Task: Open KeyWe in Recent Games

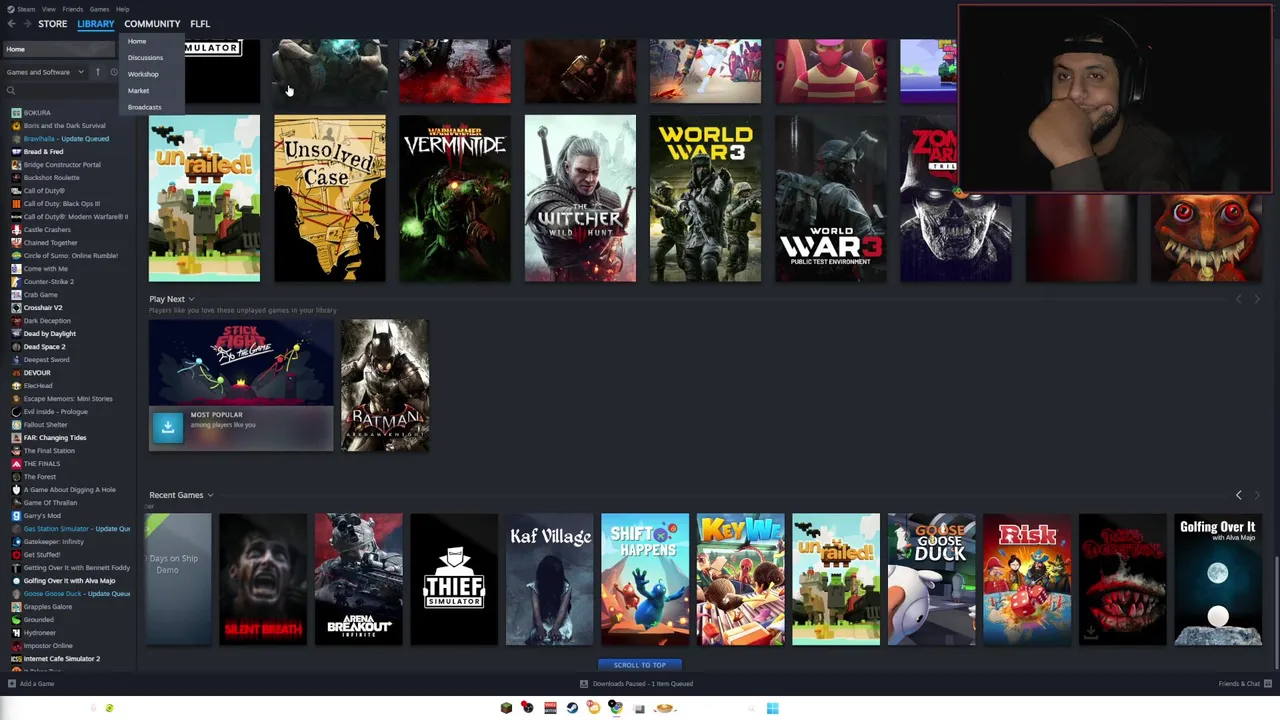Action: pyautogui.click(x=740, y=579)
